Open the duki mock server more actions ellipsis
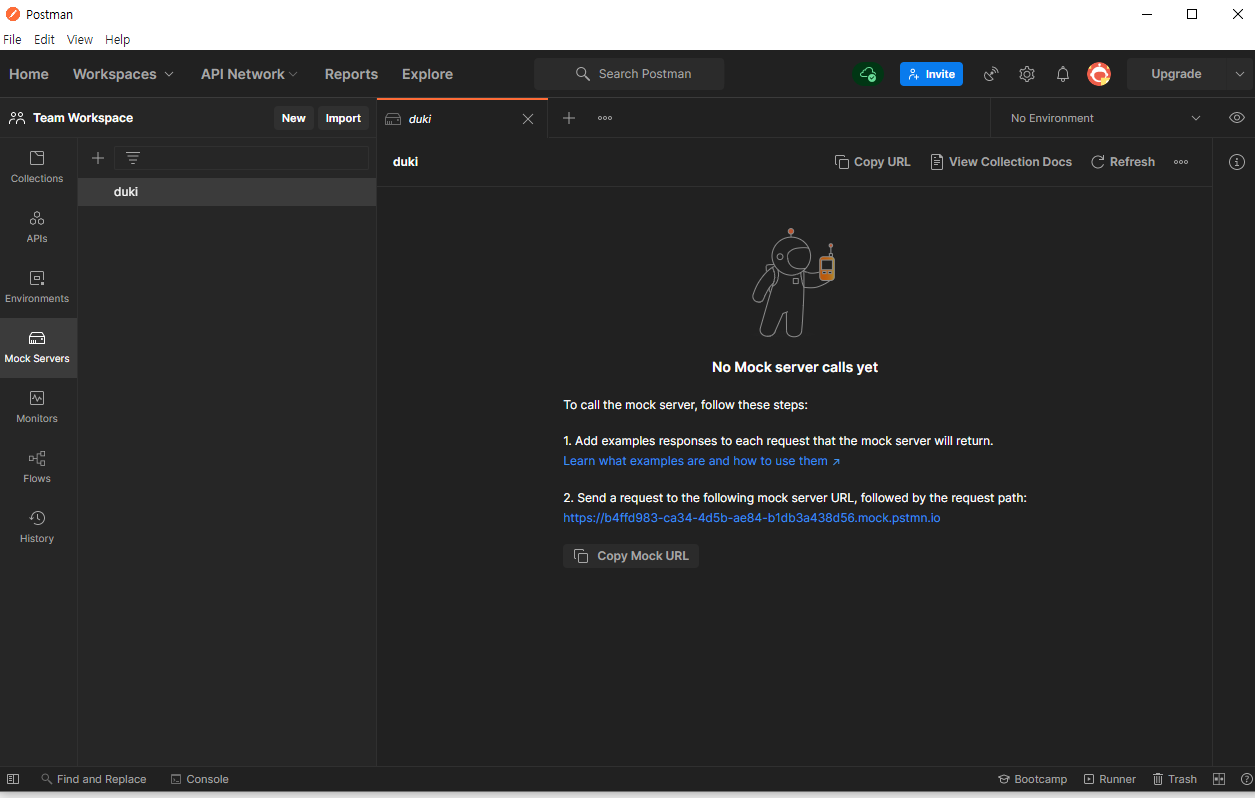The image size is (1255, 798). (x=1181, y=162)
